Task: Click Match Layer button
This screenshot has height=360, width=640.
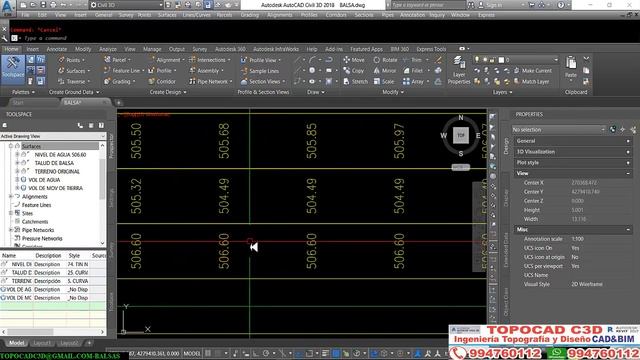Action: point(531,82)
